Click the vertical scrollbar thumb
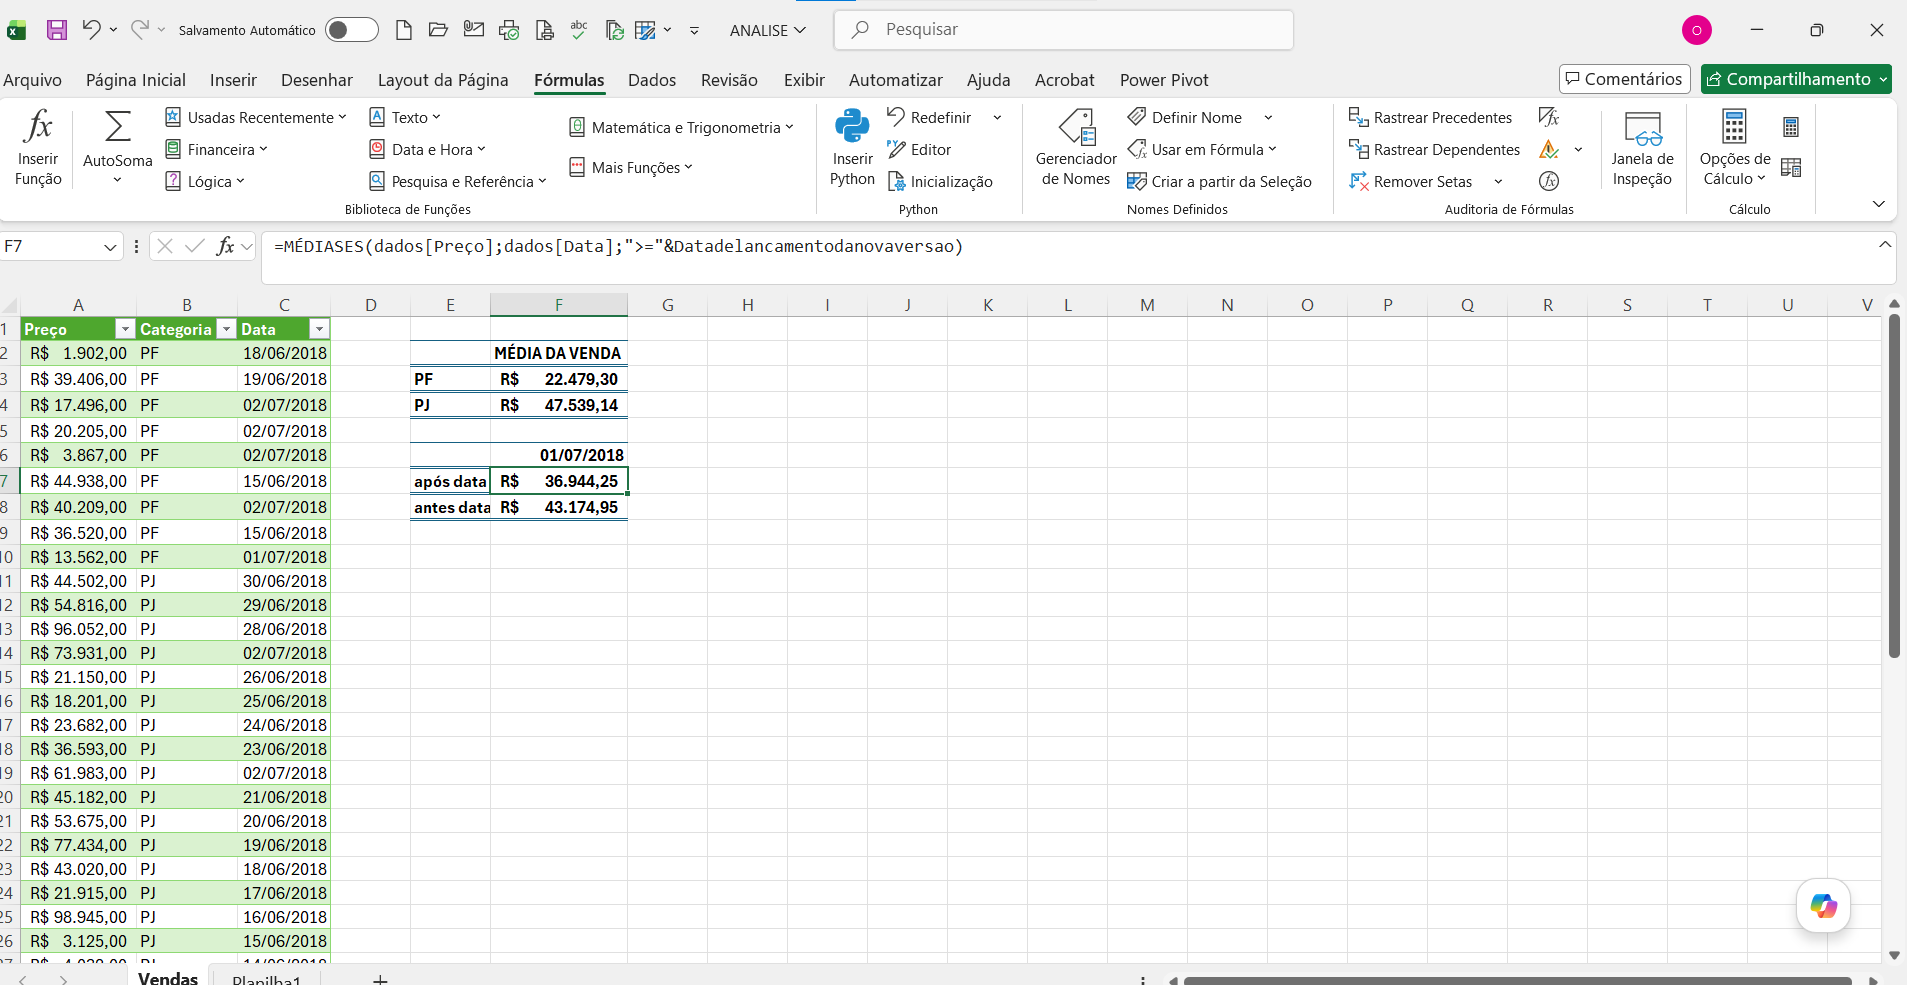1907x985 pixels. tap(1893, 486)
